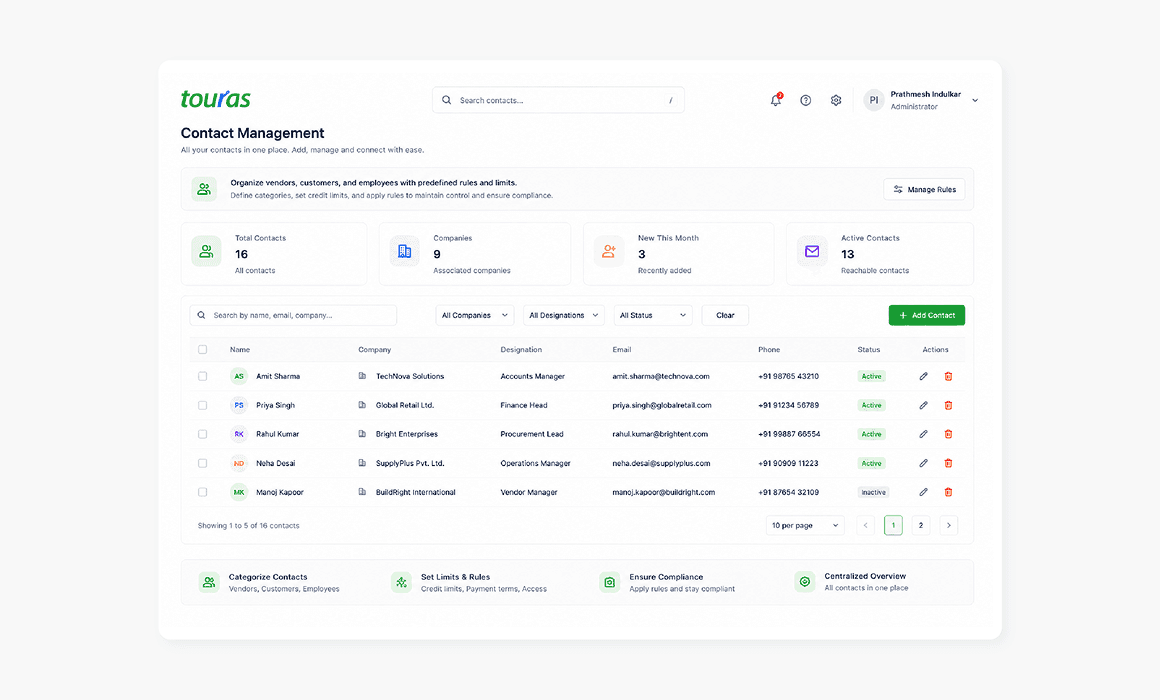Open the All Designations filter dropdown
Screen dimensions: 1160x700
point(564,315)
